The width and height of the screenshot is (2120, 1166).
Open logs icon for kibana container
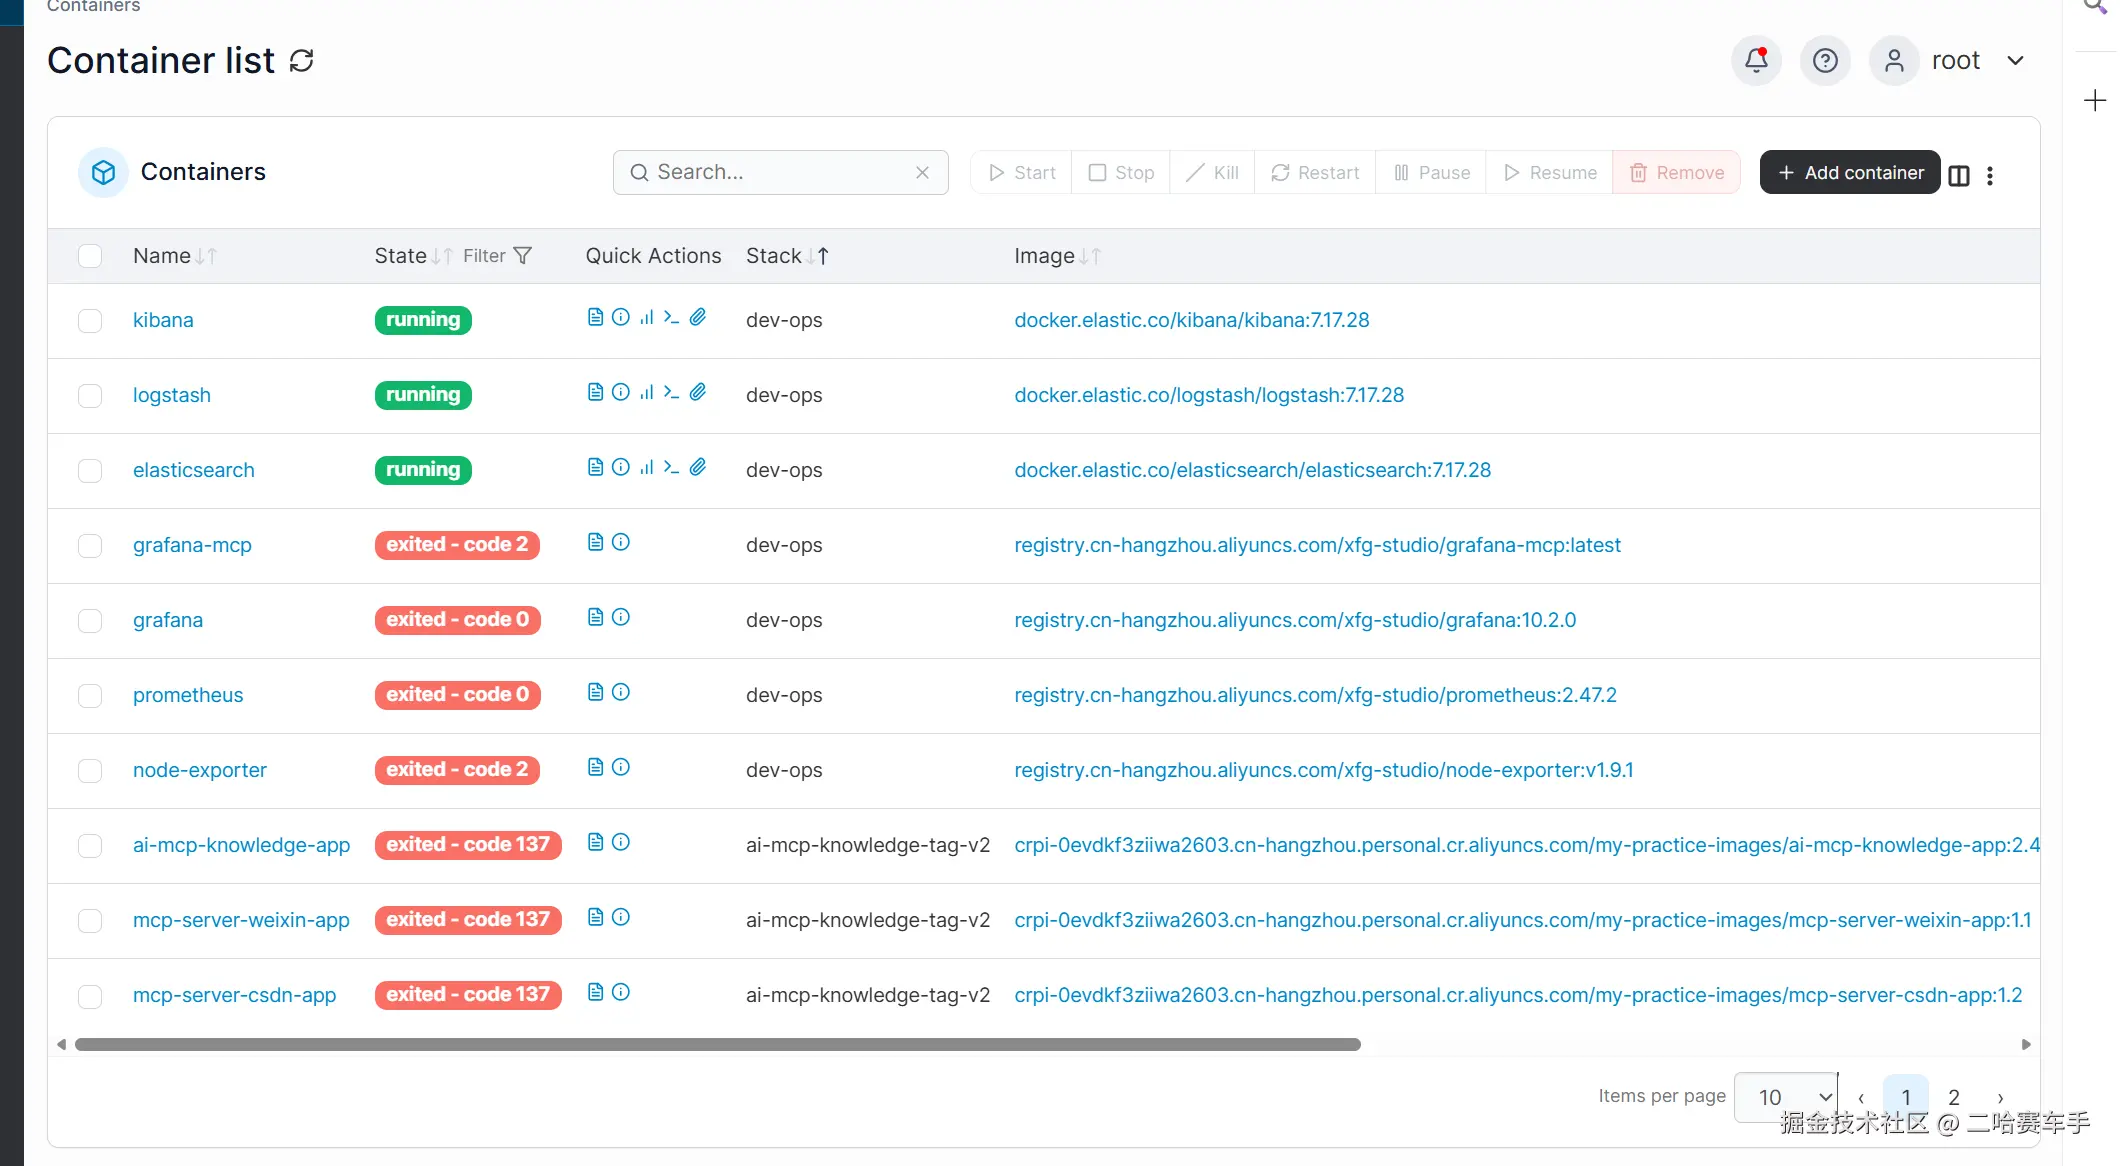click(x=595, y=317)
